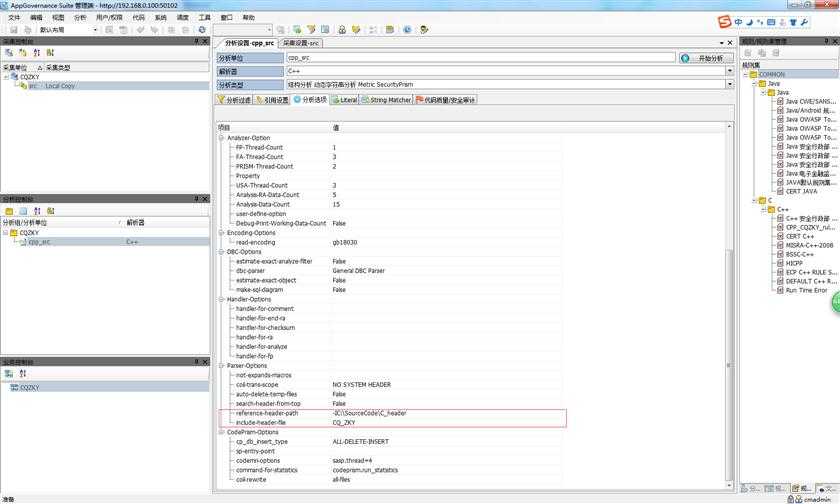Click the yellow folder icon in 分析组 panel toolbar
The image size is (840, 504).
click(9, 211)
